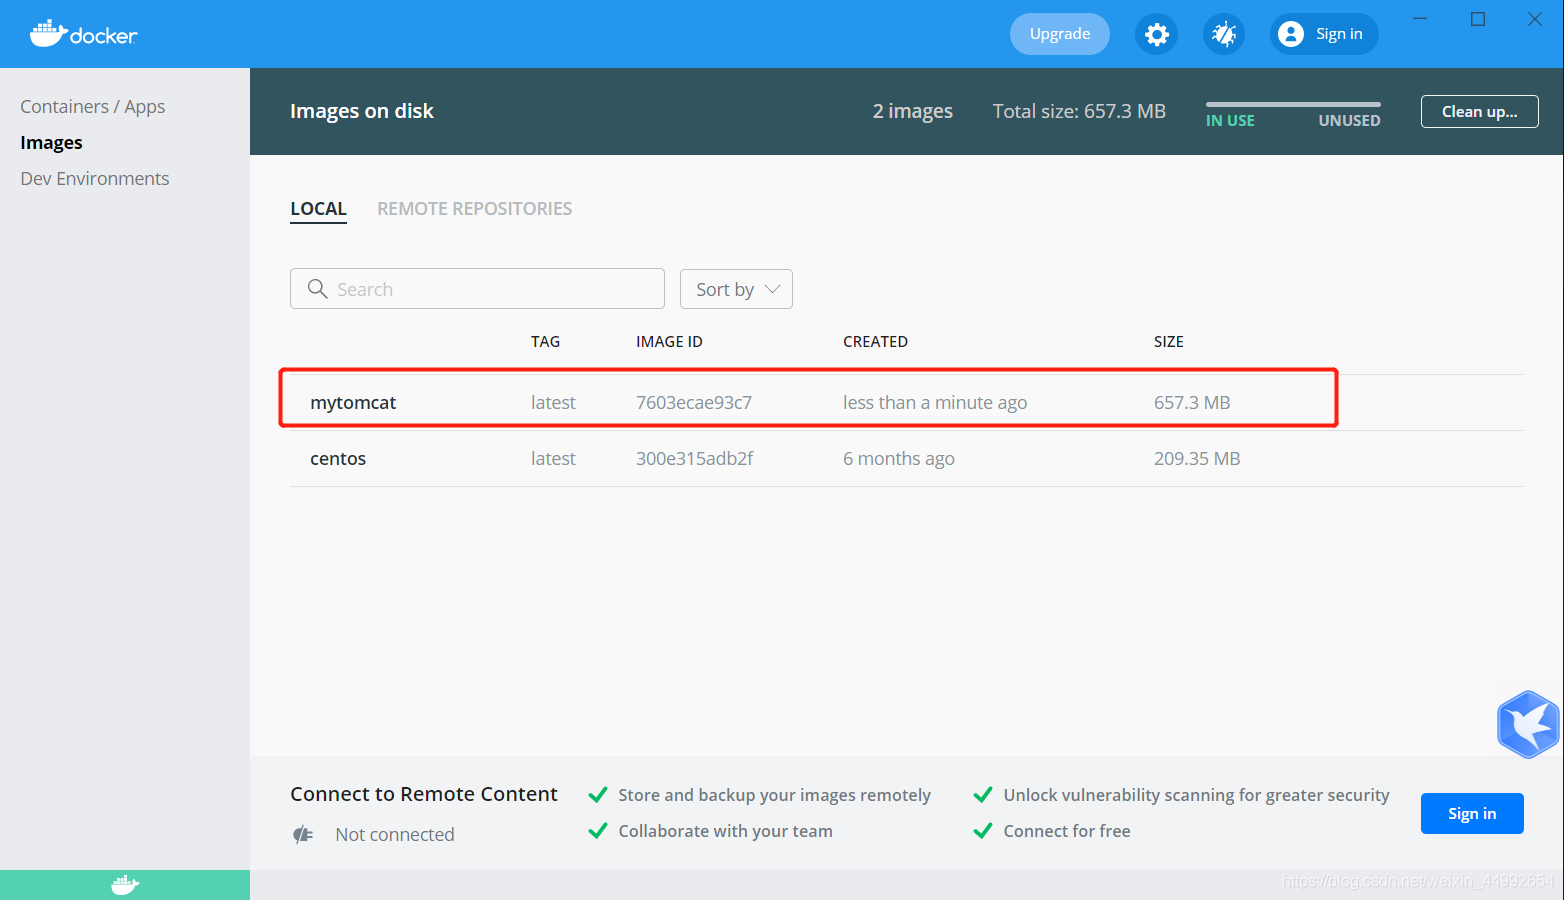Click the user avatar icon in header
Image resolution: width=1564 pixels, height=900 pixels.
click(1291, 34)
